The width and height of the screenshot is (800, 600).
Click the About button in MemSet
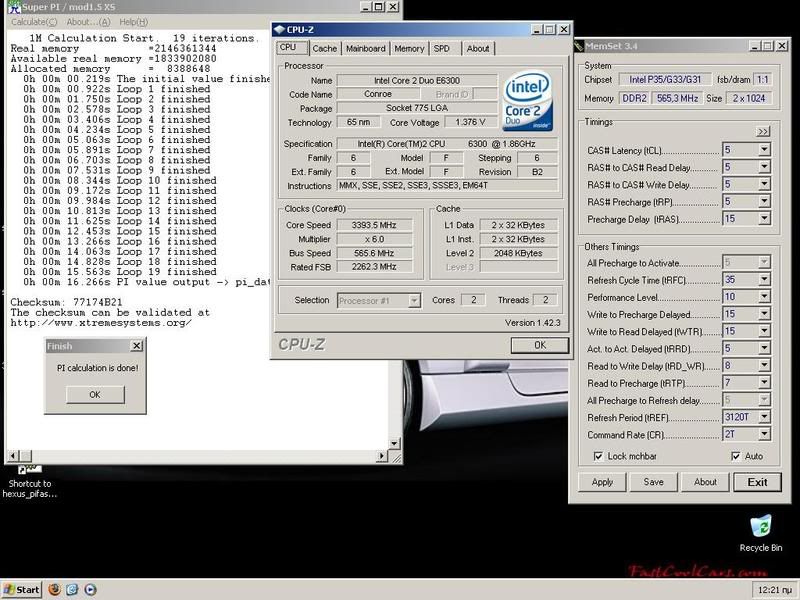(x=705, y=482)
